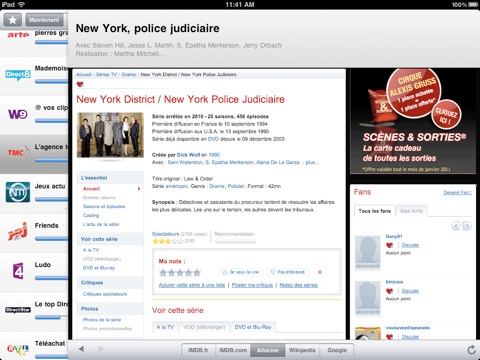The height and width of the screenshot is (360, 480).
Task: Switch to the IMDB.com tab
Action: 233,350
